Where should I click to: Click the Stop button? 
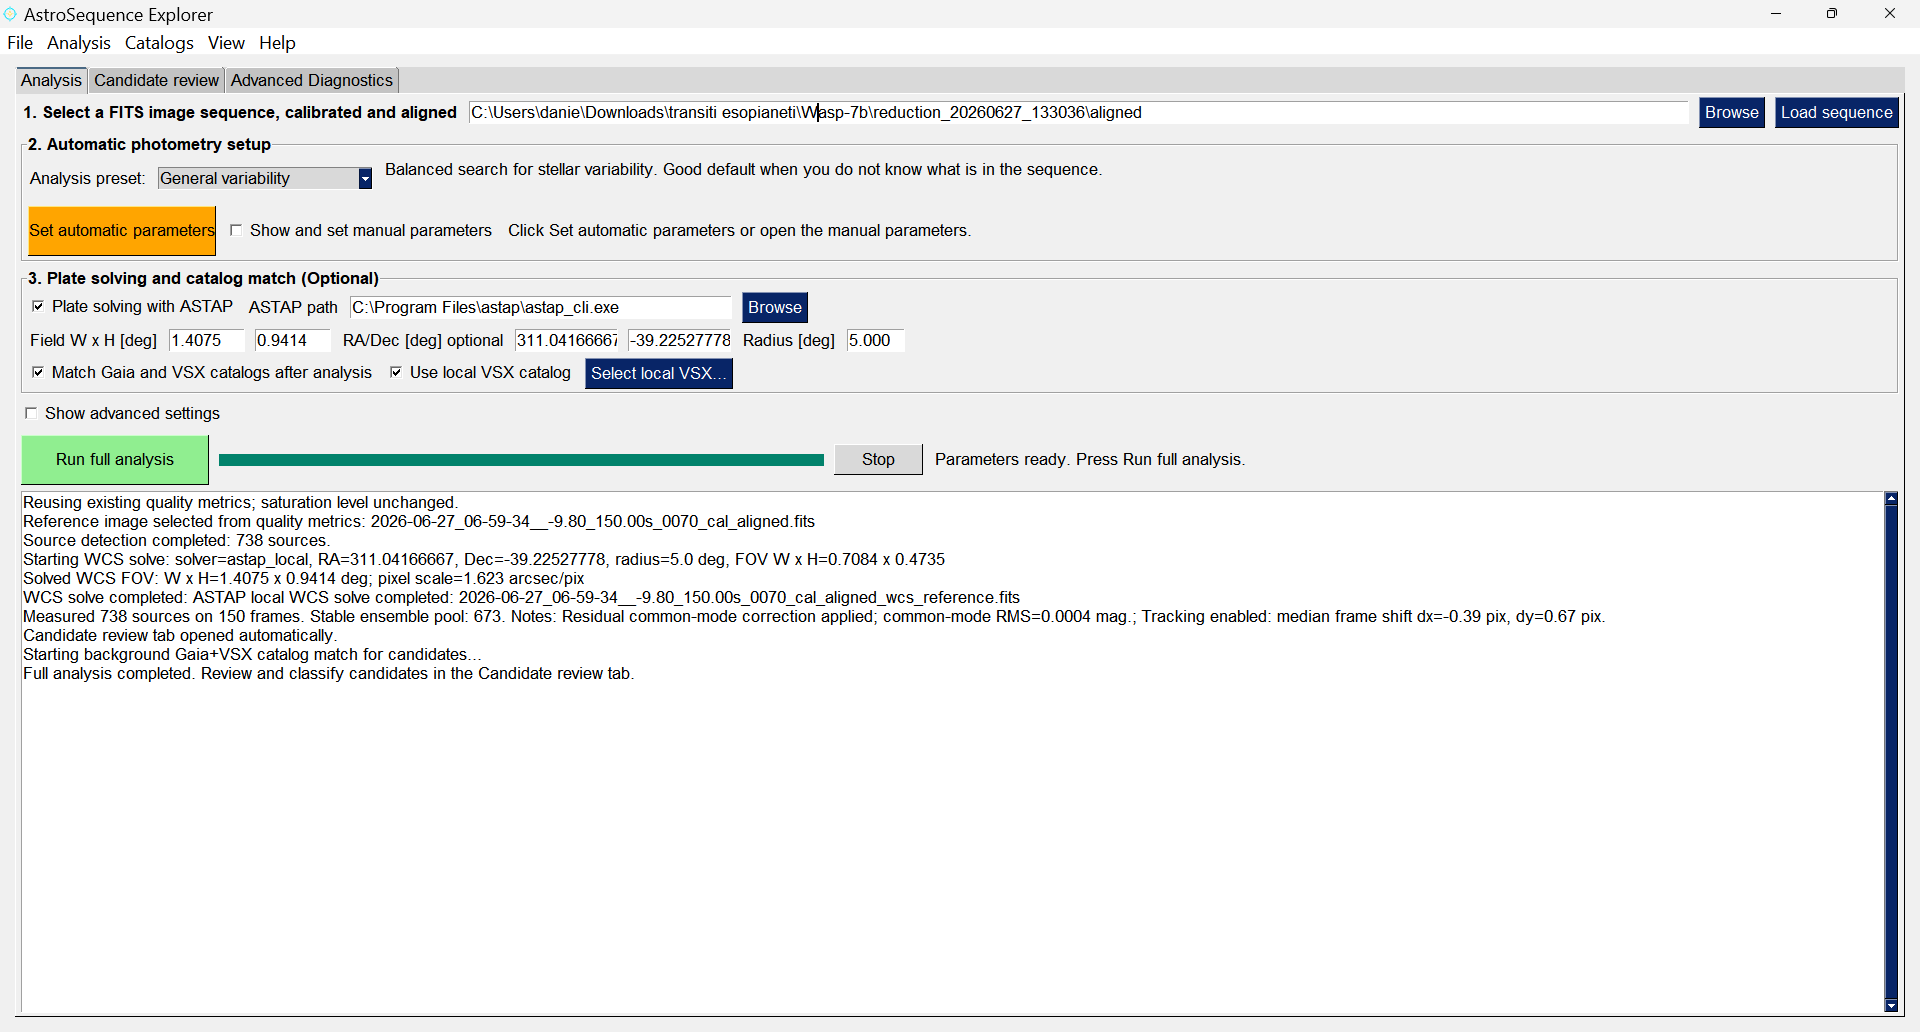(x=878, y=459)
